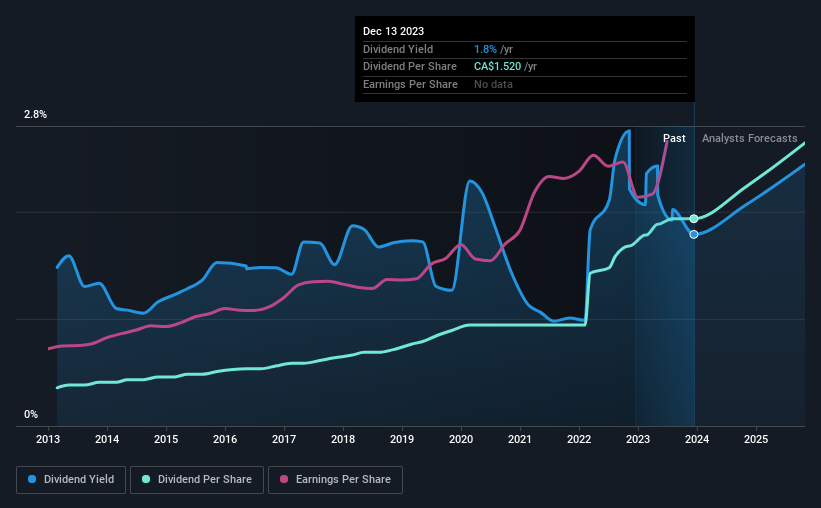The image size is (821, 508).
Task: Toggle the Earnings Per Share legend button
Action: (335, 480)
